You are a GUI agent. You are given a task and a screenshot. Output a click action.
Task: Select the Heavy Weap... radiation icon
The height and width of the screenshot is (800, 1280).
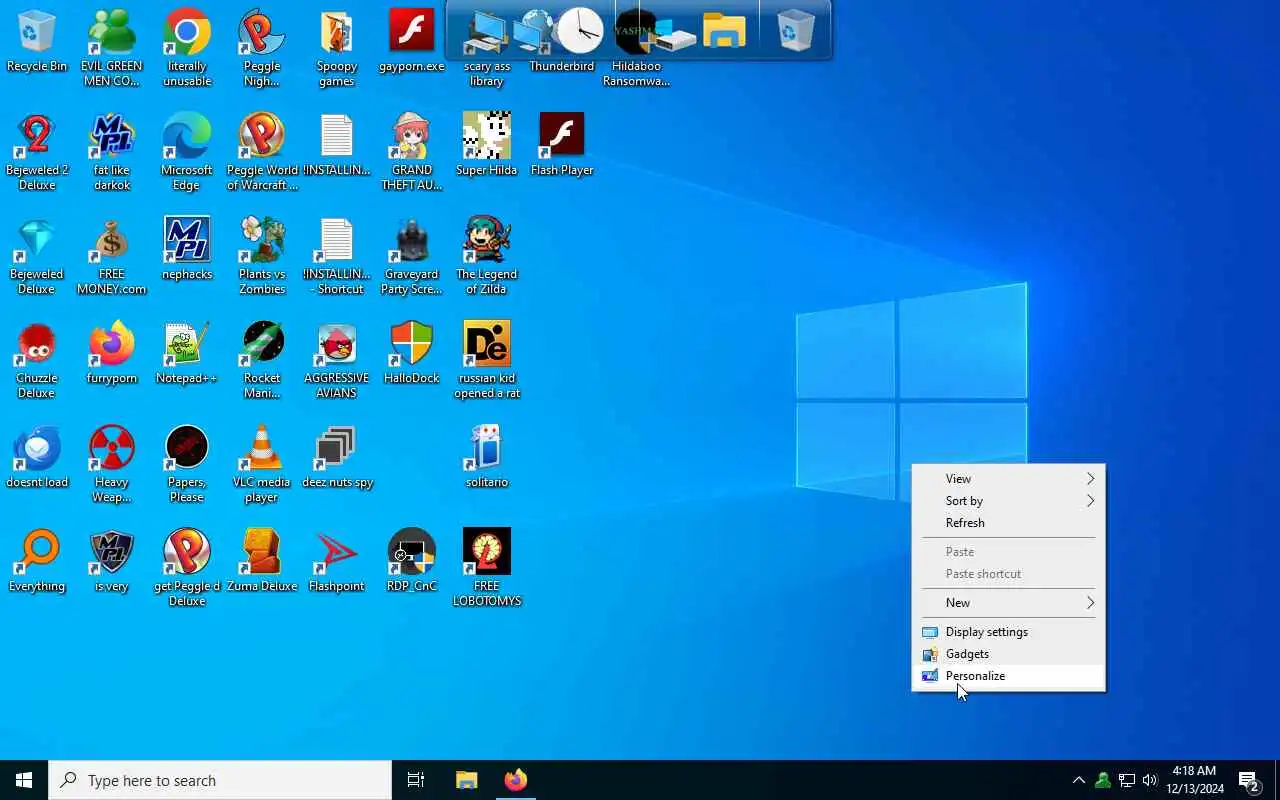click(x=112, y=464)
